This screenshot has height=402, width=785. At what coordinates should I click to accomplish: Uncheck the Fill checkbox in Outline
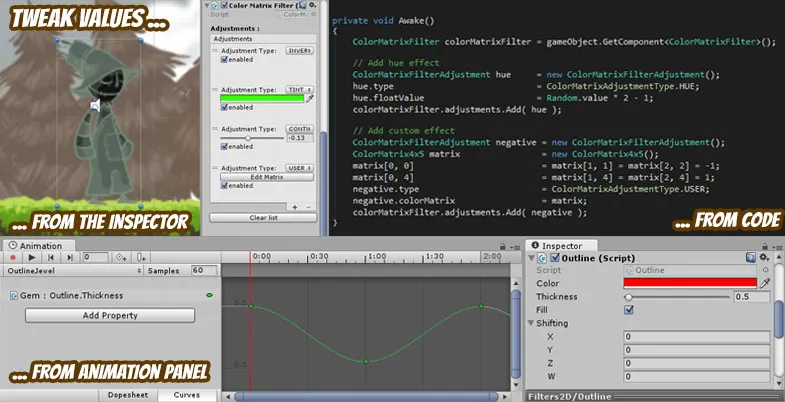[629, 310]
